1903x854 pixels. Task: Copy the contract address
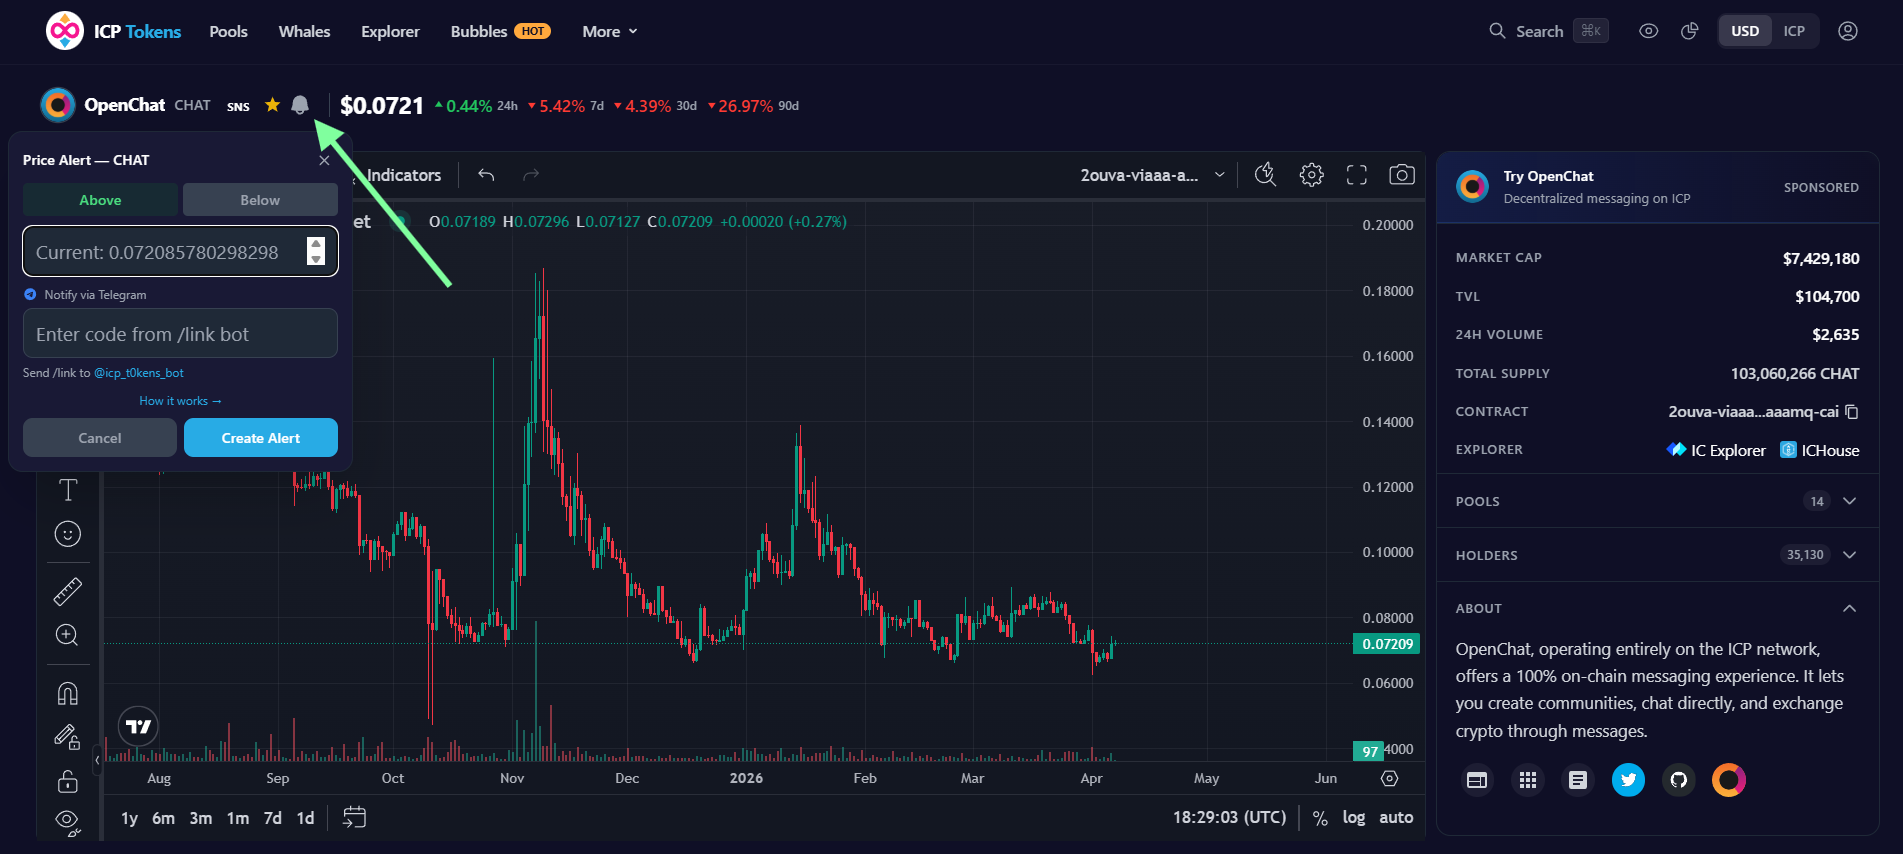(1852, 412)
